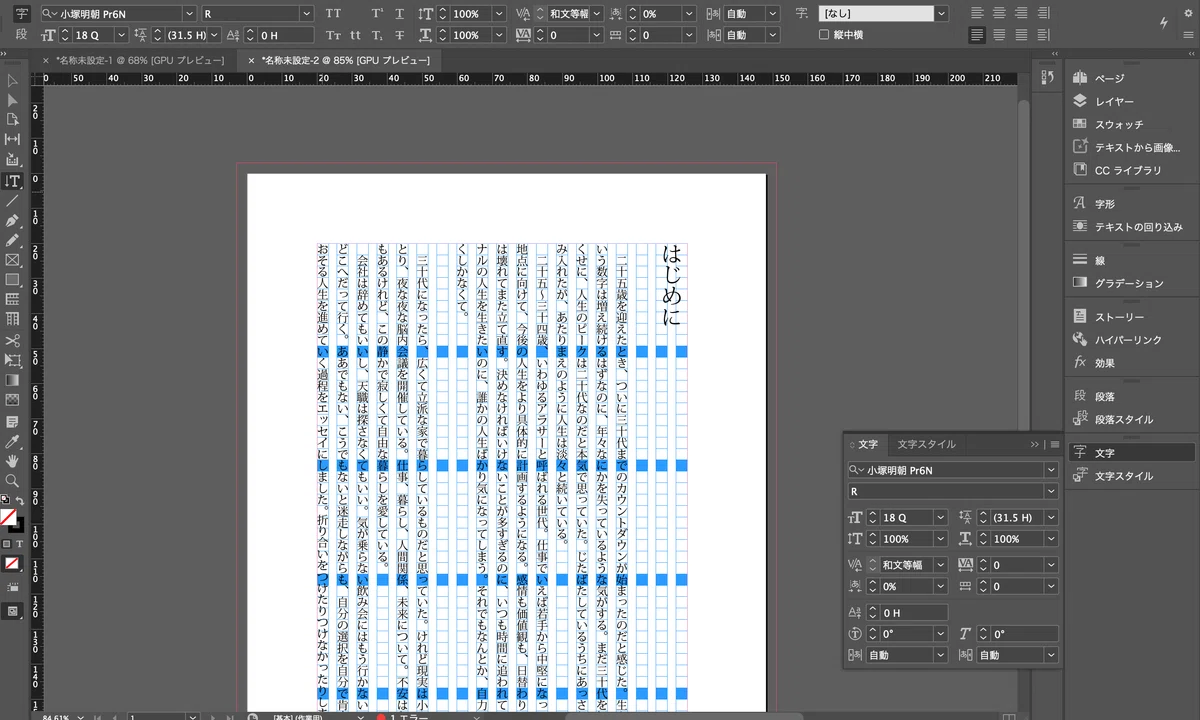Select the Pencil tool
This screenshot has width=1200, height=720.
pos(12,240)
